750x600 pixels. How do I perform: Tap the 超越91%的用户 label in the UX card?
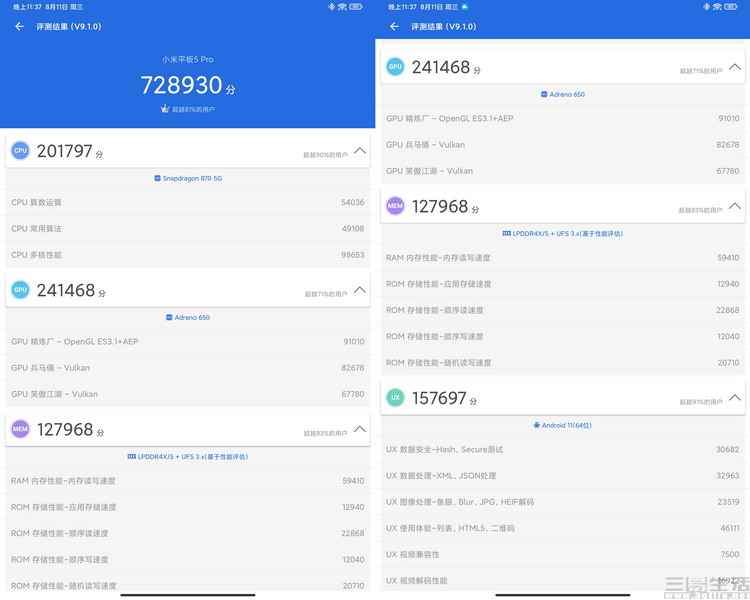tap(701, 402)
